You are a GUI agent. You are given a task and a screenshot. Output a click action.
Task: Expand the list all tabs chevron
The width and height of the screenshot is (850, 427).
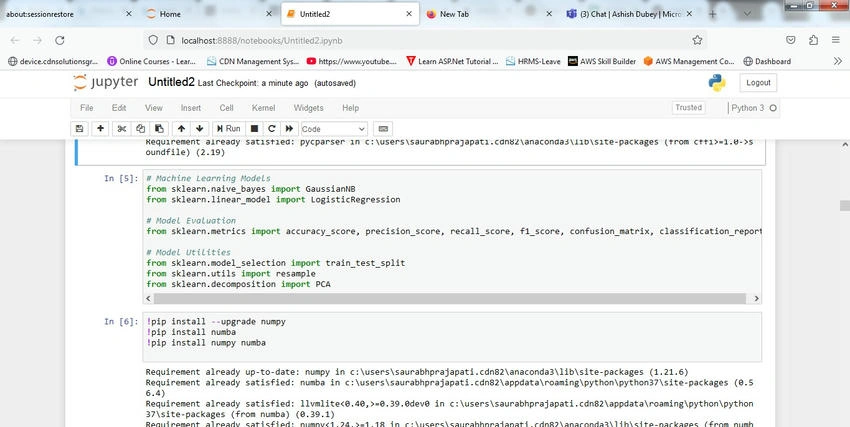747,14
